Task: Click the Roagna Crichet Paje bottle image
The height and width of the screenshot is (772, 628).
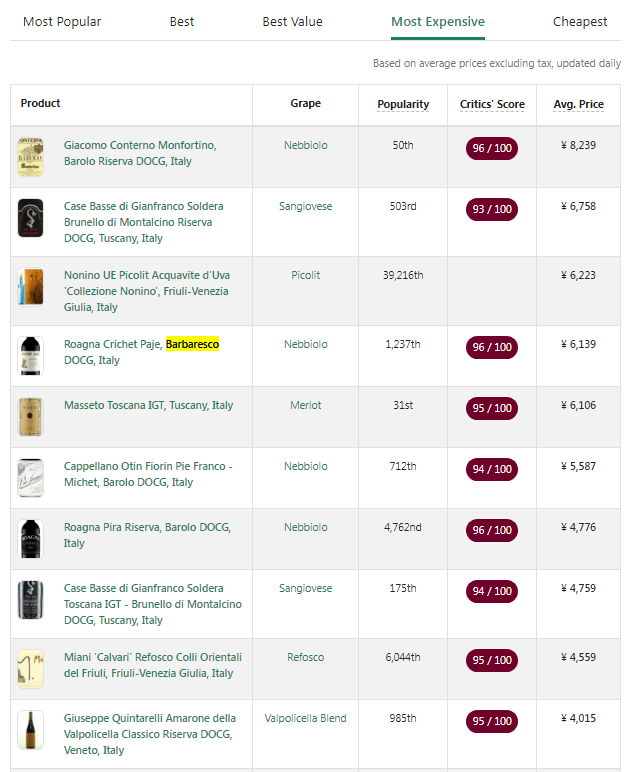Action: tap(30, 355)
